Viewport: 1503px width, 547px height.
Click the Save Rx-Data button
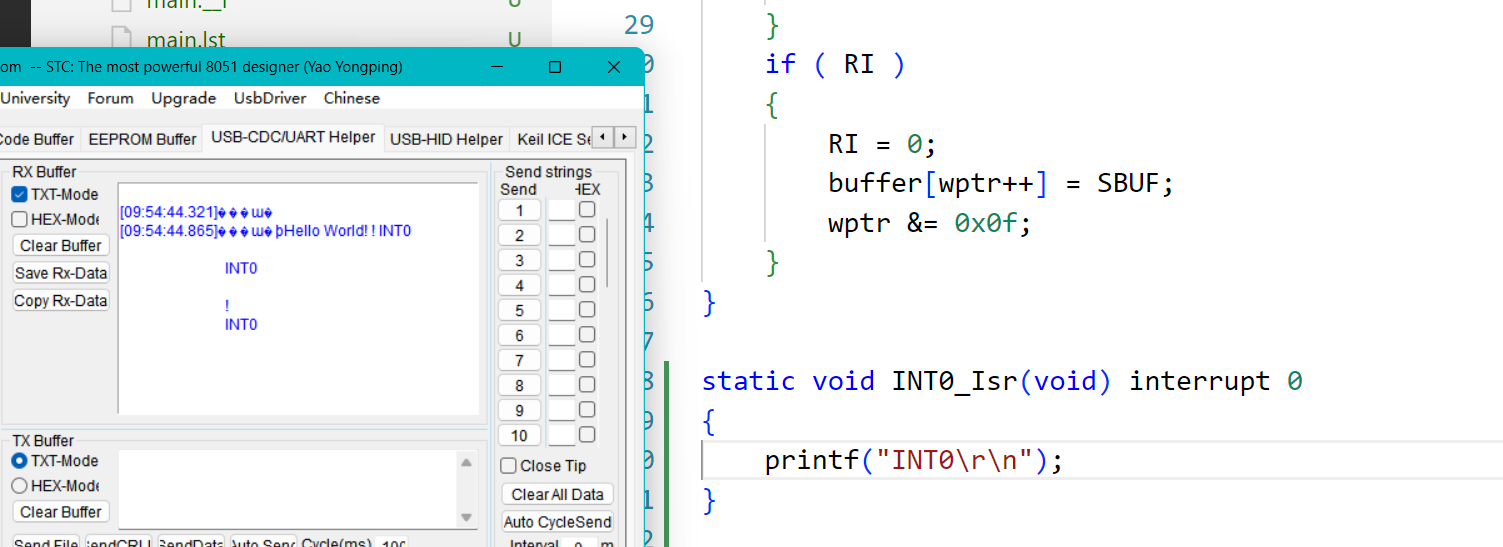61,273
